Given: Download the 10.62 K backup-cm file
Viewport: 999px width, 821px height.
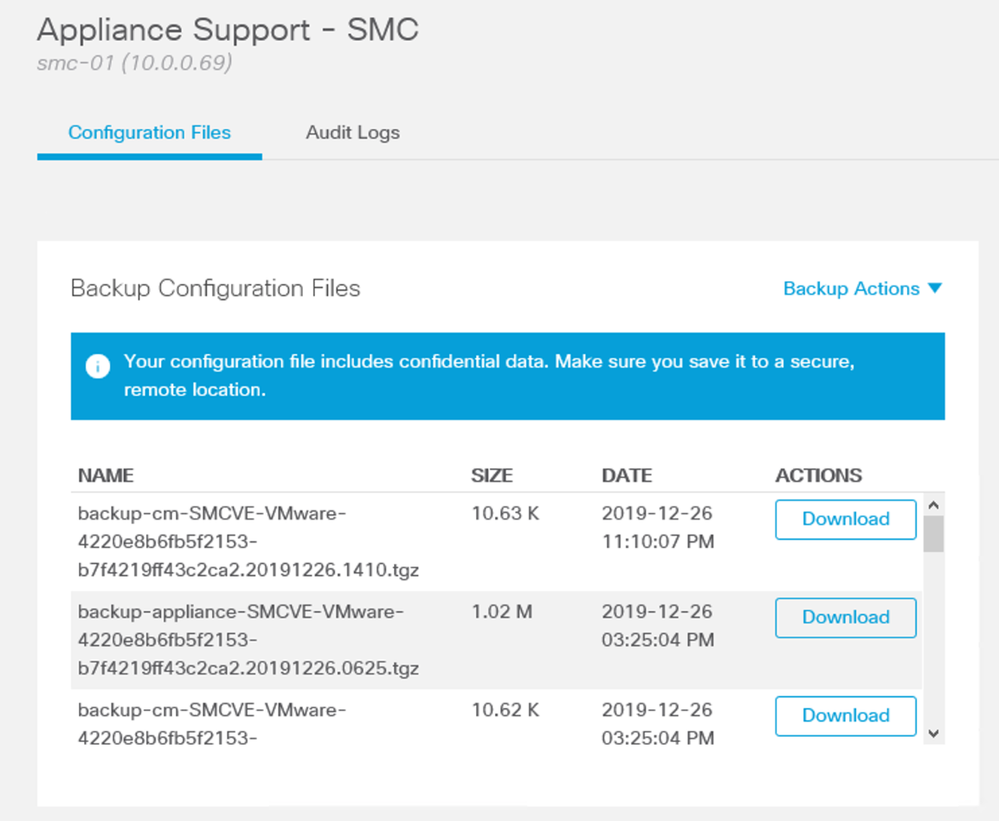Looking at the screenshot, I should coord(845,716).
